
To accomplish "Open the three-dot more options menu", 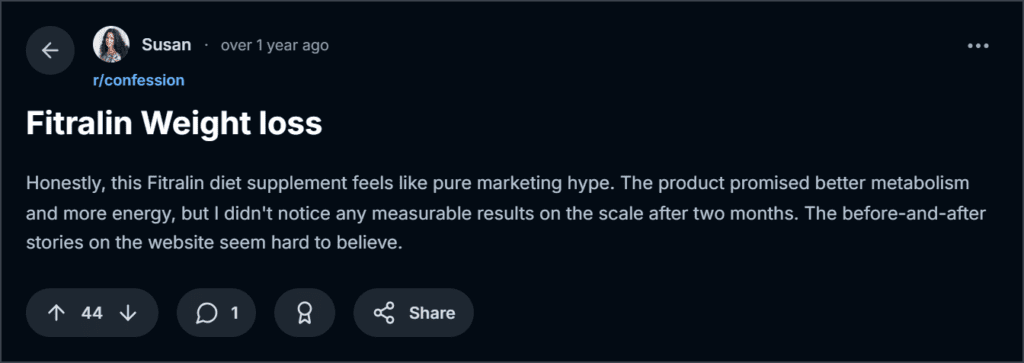I will click(978, 46).
